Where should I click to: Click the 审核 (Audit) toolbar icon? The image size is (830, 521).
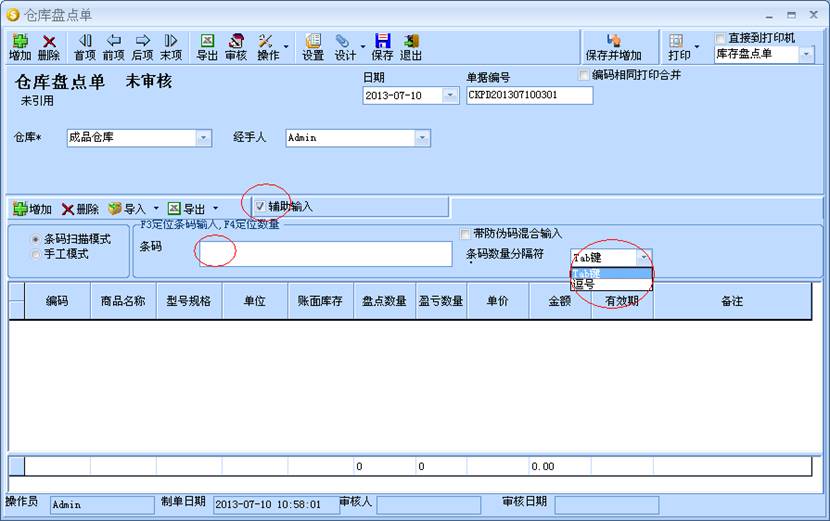tap(236, 46)
